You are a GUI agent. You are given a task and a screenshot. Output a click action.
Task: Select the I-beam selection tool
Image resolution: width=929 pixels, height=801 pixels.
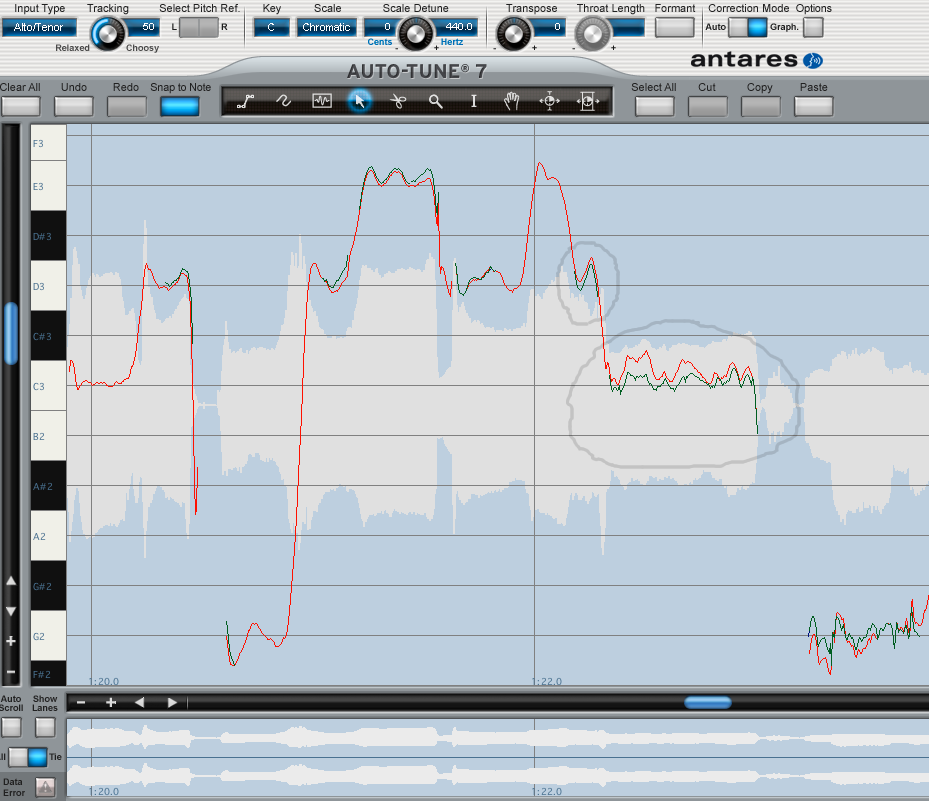(x=473, y=101)
